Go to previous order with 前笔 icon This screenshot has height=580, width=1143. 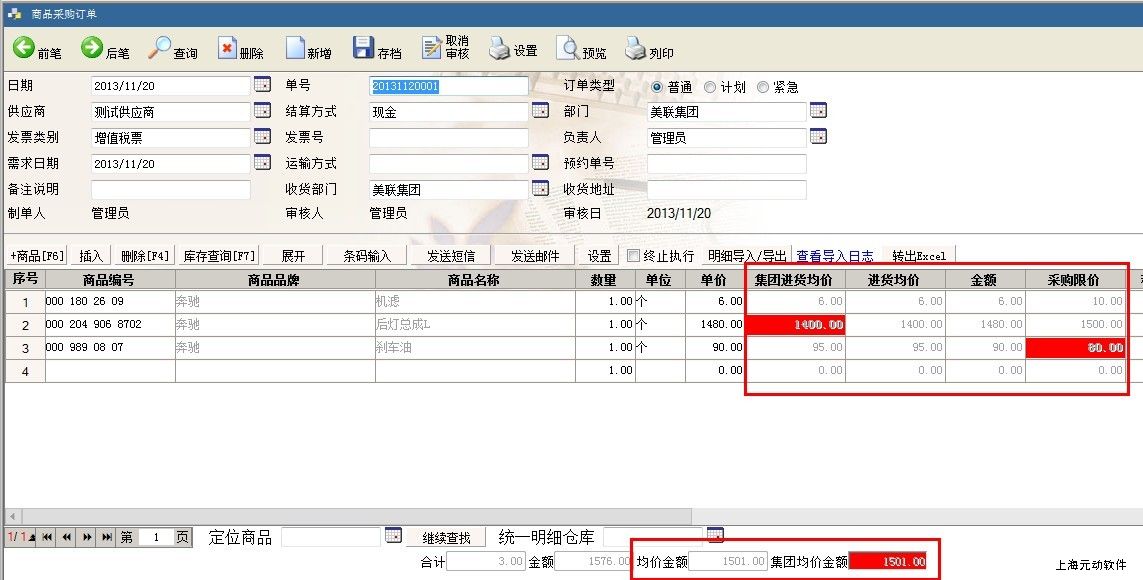[x=24, y=48]
